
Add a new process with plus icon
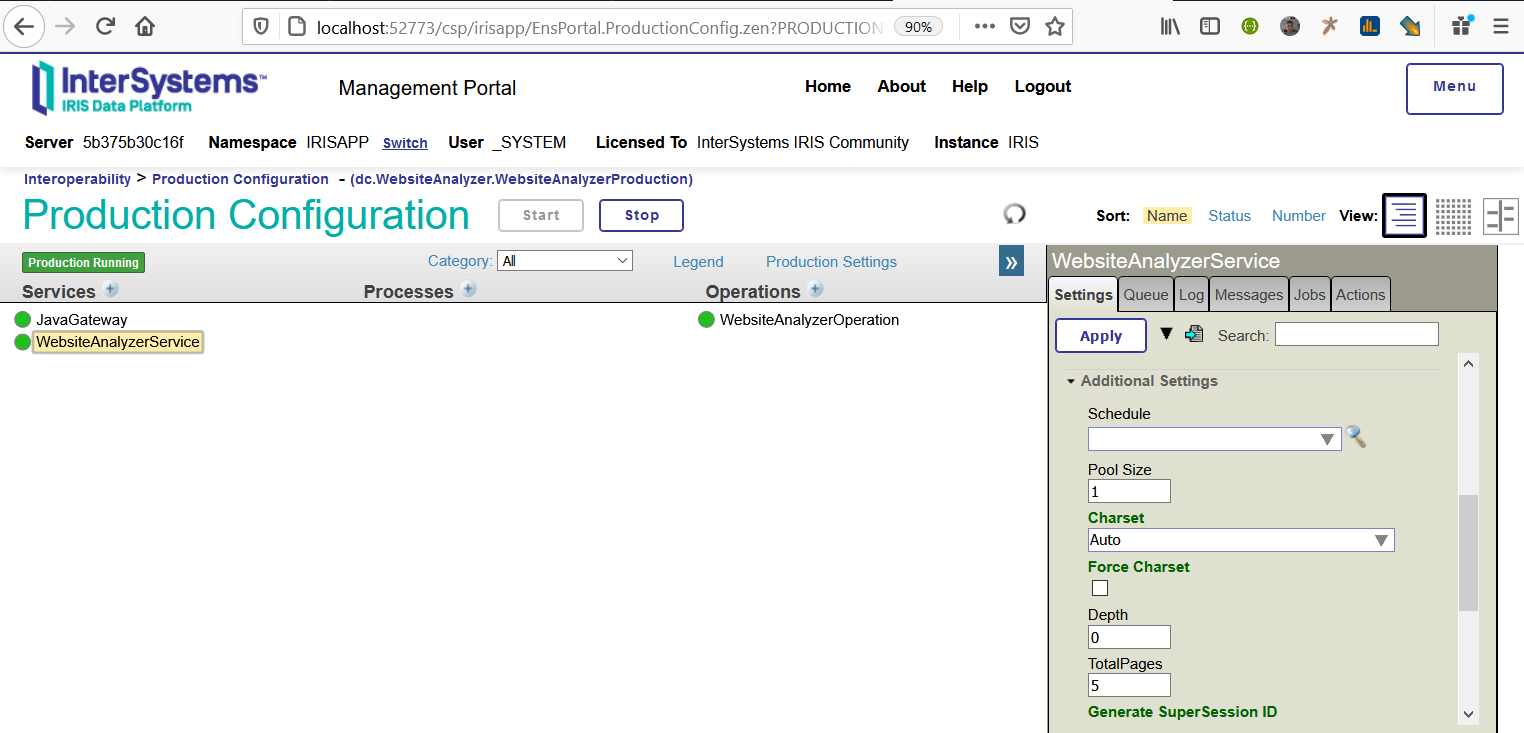[469, 290]
